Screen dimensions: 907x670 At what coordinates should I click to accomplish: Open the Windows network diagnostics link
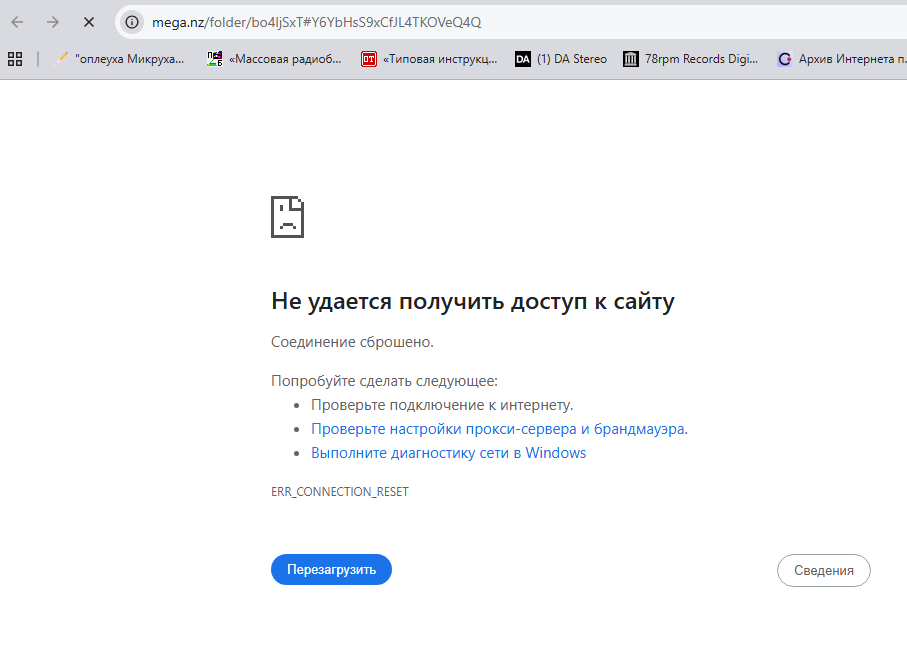[449, 452]
